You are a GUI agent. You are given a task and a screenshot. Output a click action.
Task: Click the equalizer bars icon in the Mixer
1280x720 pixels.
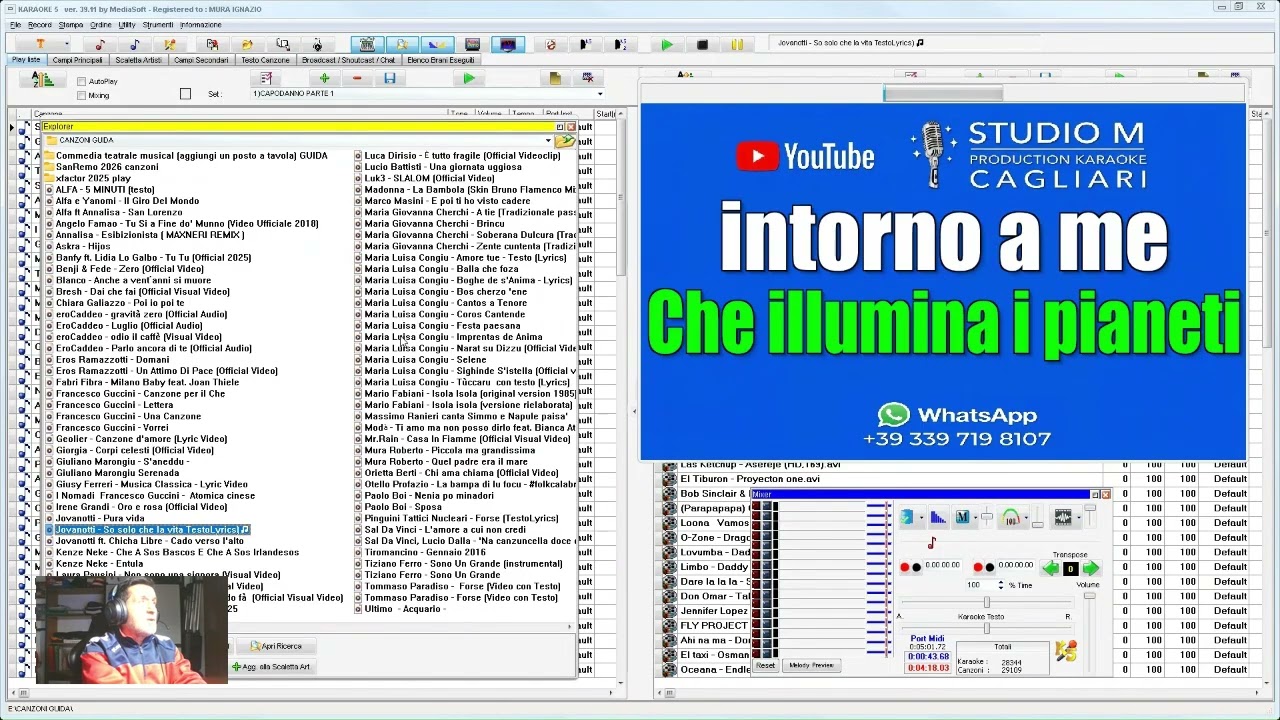(x=937, y=517)
